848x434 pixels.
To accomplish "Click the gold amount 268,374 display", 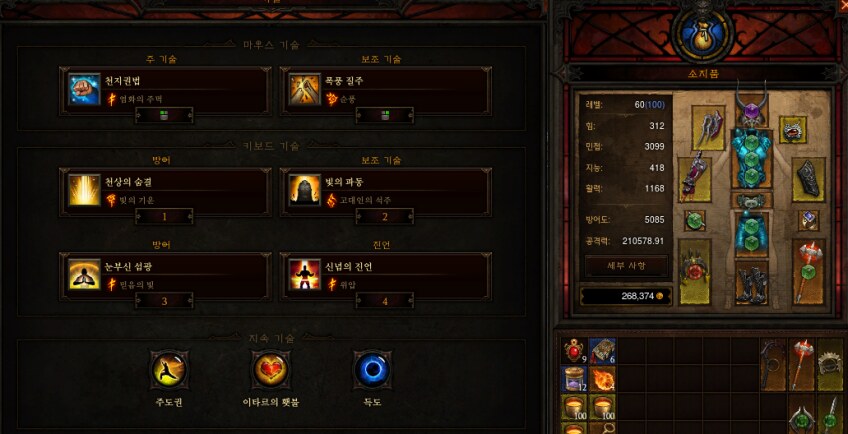I will click(x=626, y=296).
